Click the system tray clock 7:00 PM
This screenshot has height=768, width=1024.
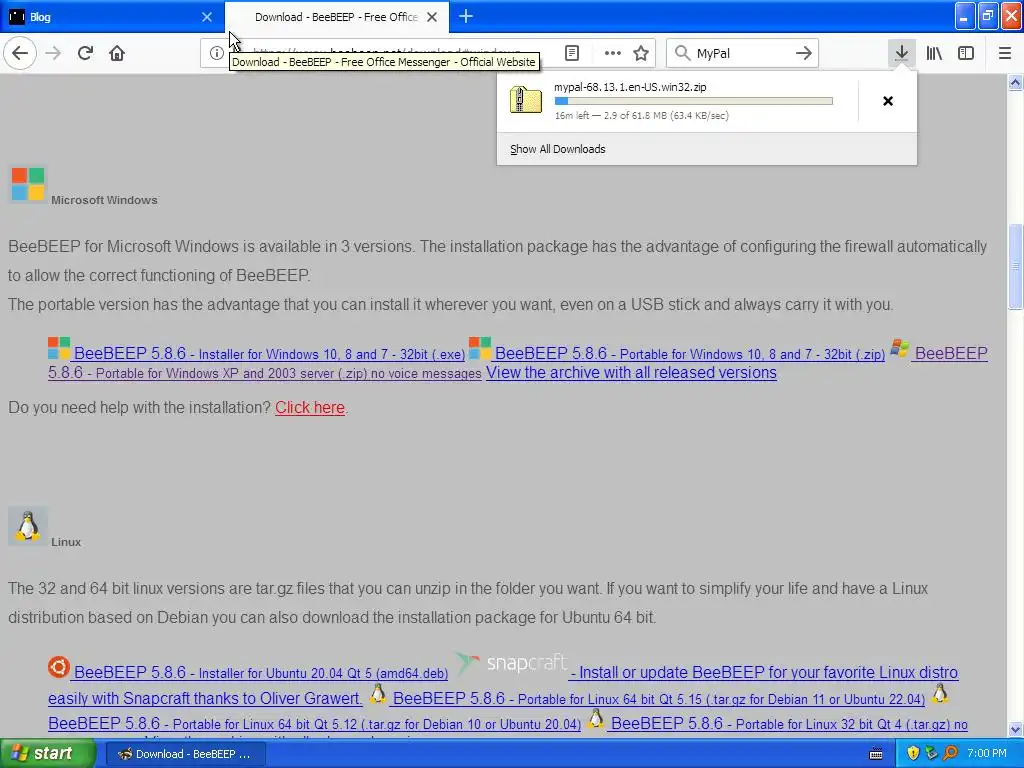click(987, 753)
